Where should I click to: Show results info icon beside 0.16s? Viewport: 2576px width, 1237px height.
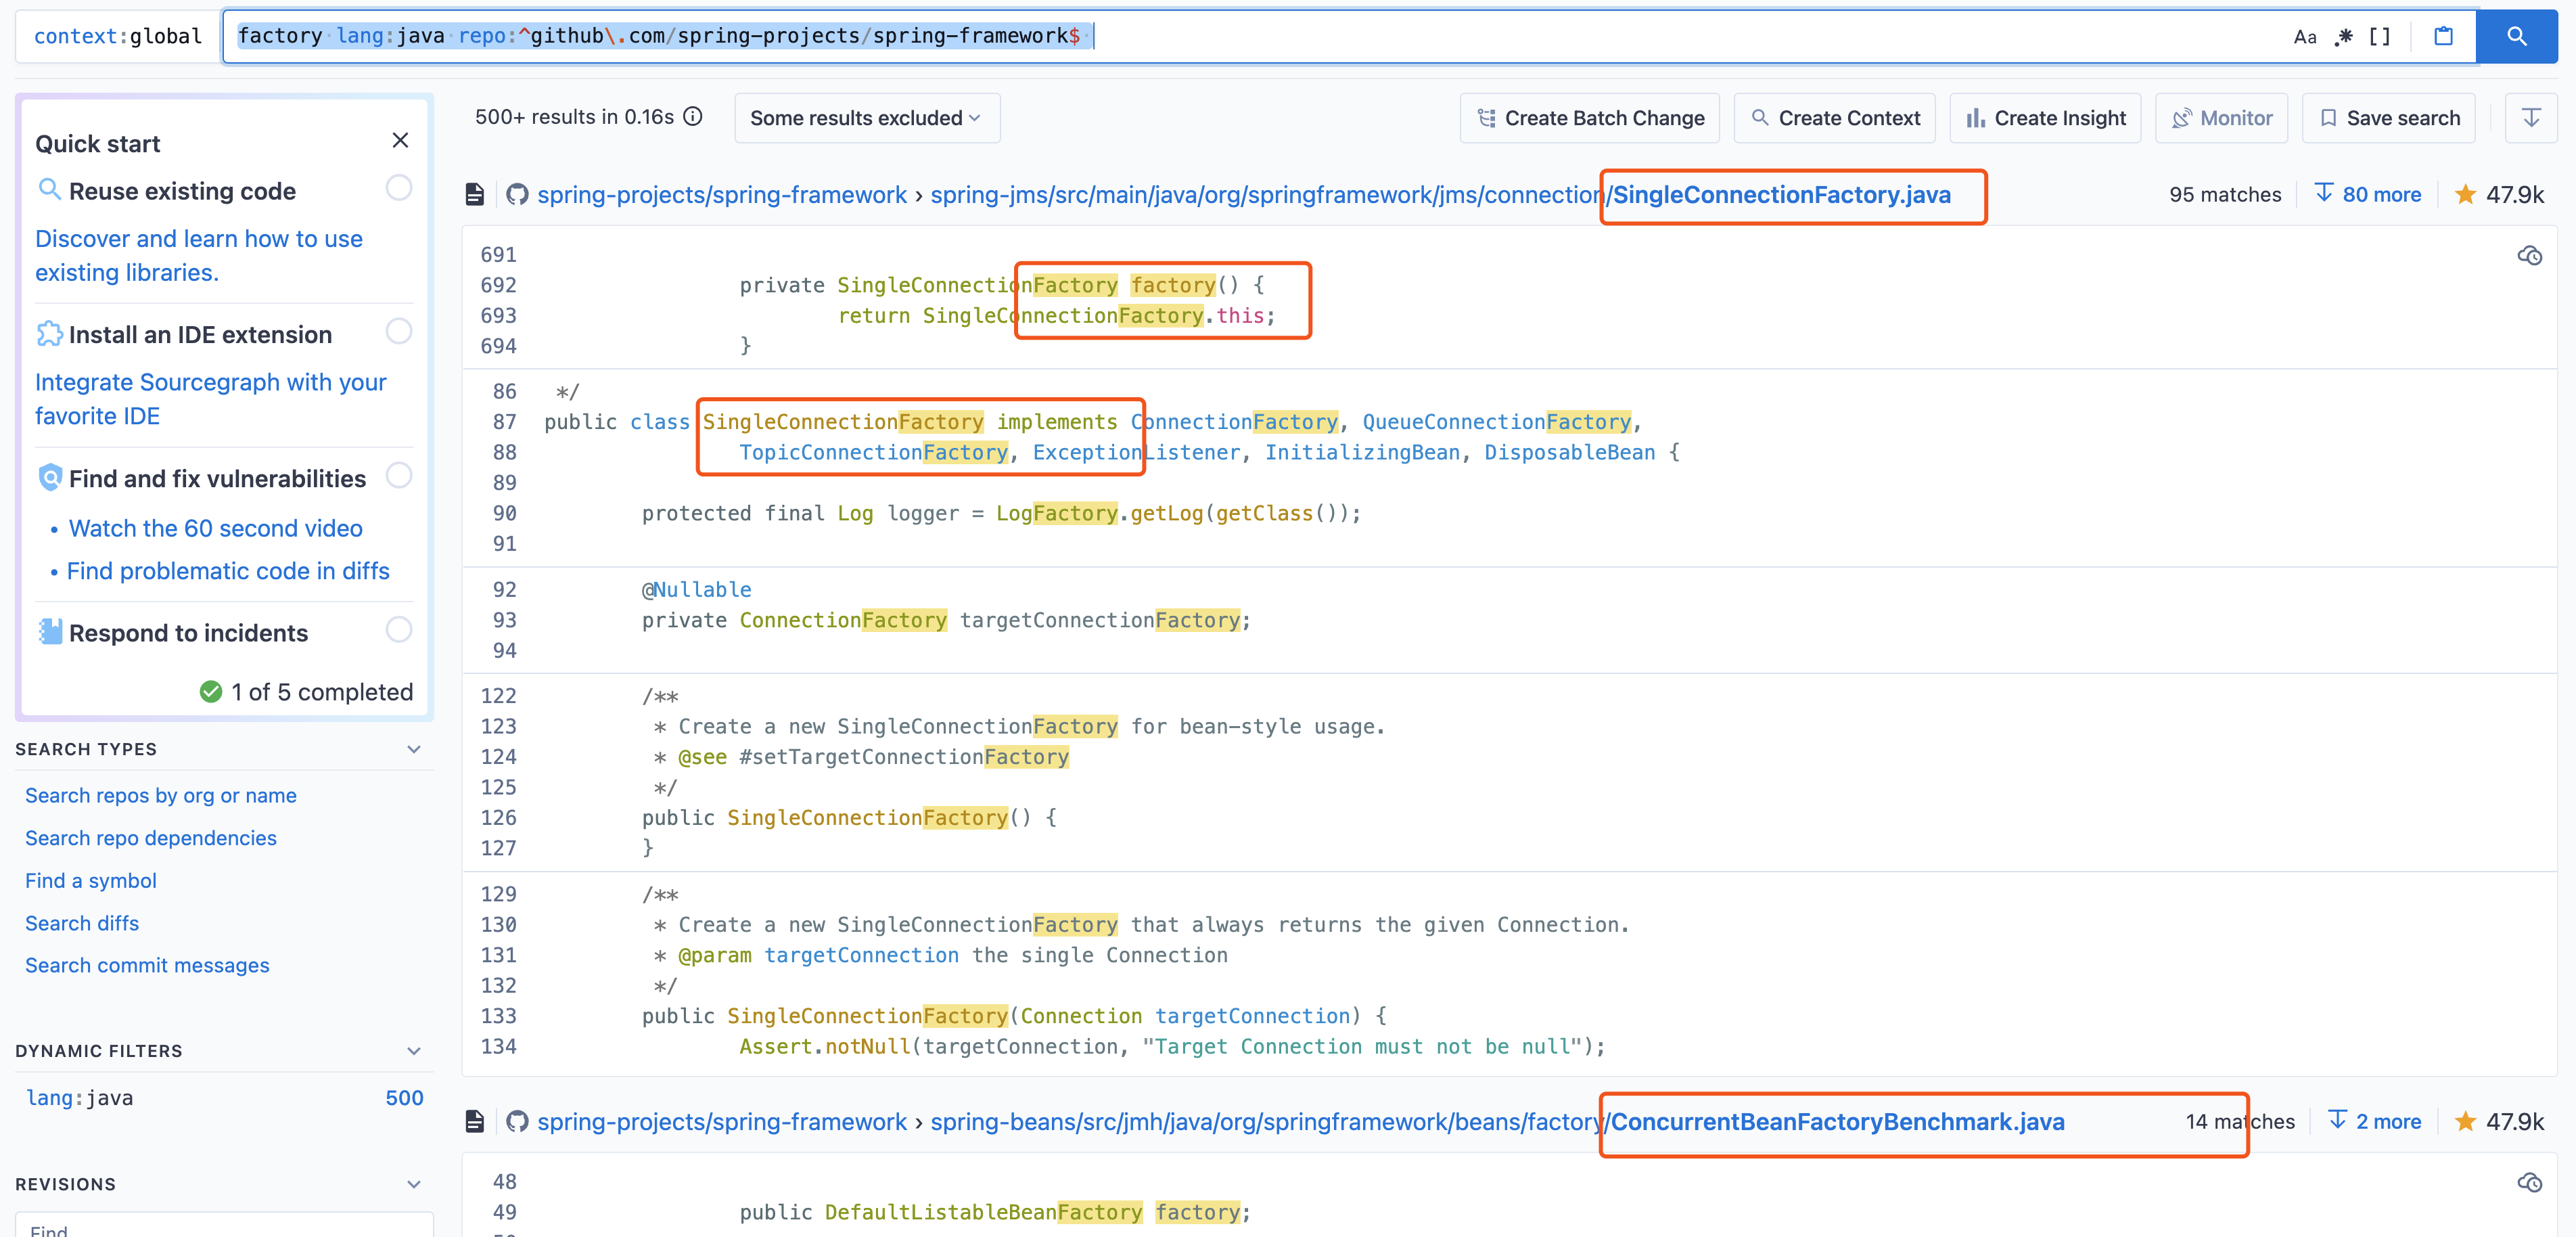pyautogui.click(x=693, y=117)
